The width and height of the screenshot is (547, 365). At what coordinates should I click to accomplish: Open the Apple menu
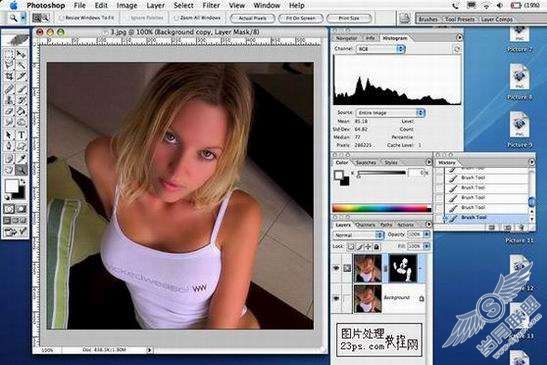[13, 5]
